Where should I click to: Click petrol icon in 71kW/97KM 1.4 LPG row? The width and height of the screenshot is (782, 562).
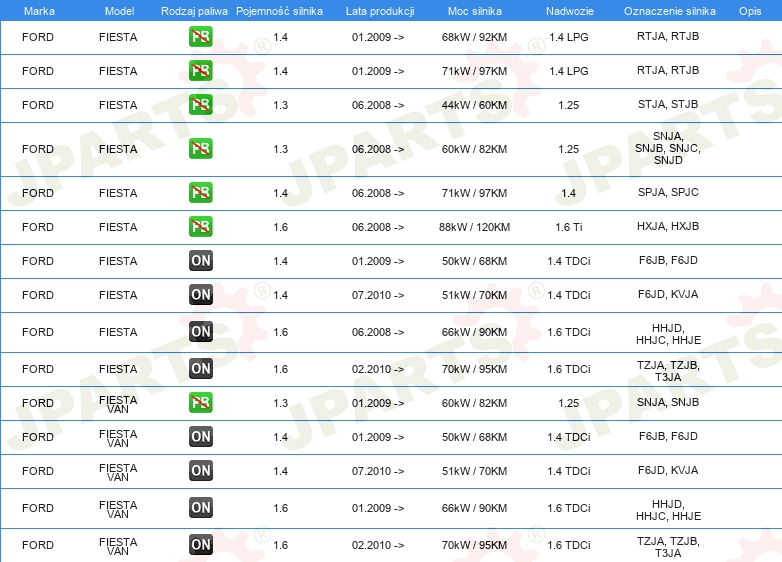pyautogui.click(x=200, y=70)
